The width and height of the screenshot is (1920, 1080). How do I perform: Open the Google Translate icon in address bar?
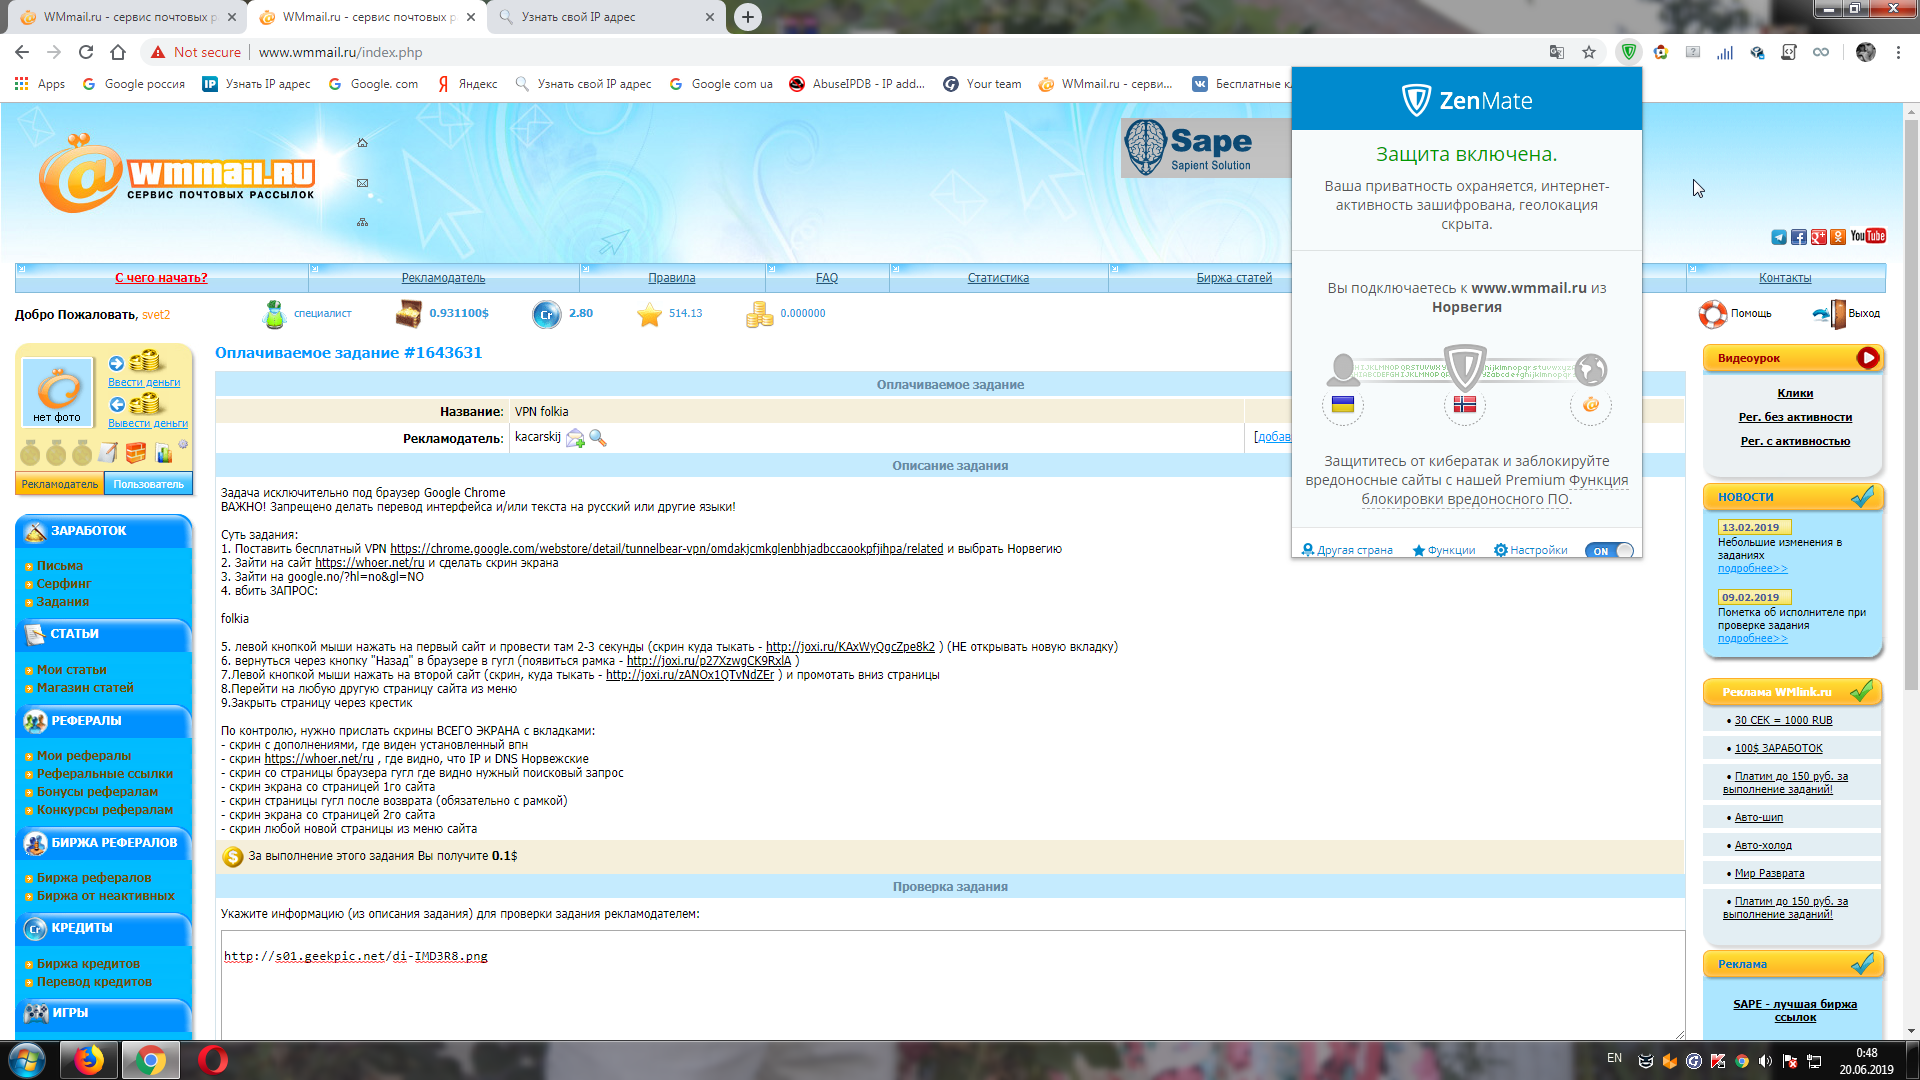tap(1557, 52)
